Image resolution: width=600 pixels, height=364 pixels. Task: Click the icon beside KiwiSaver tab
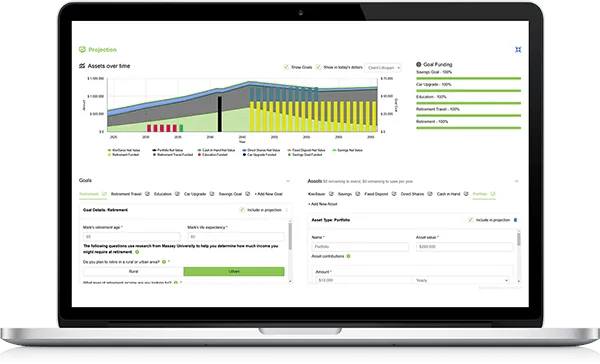331,194
